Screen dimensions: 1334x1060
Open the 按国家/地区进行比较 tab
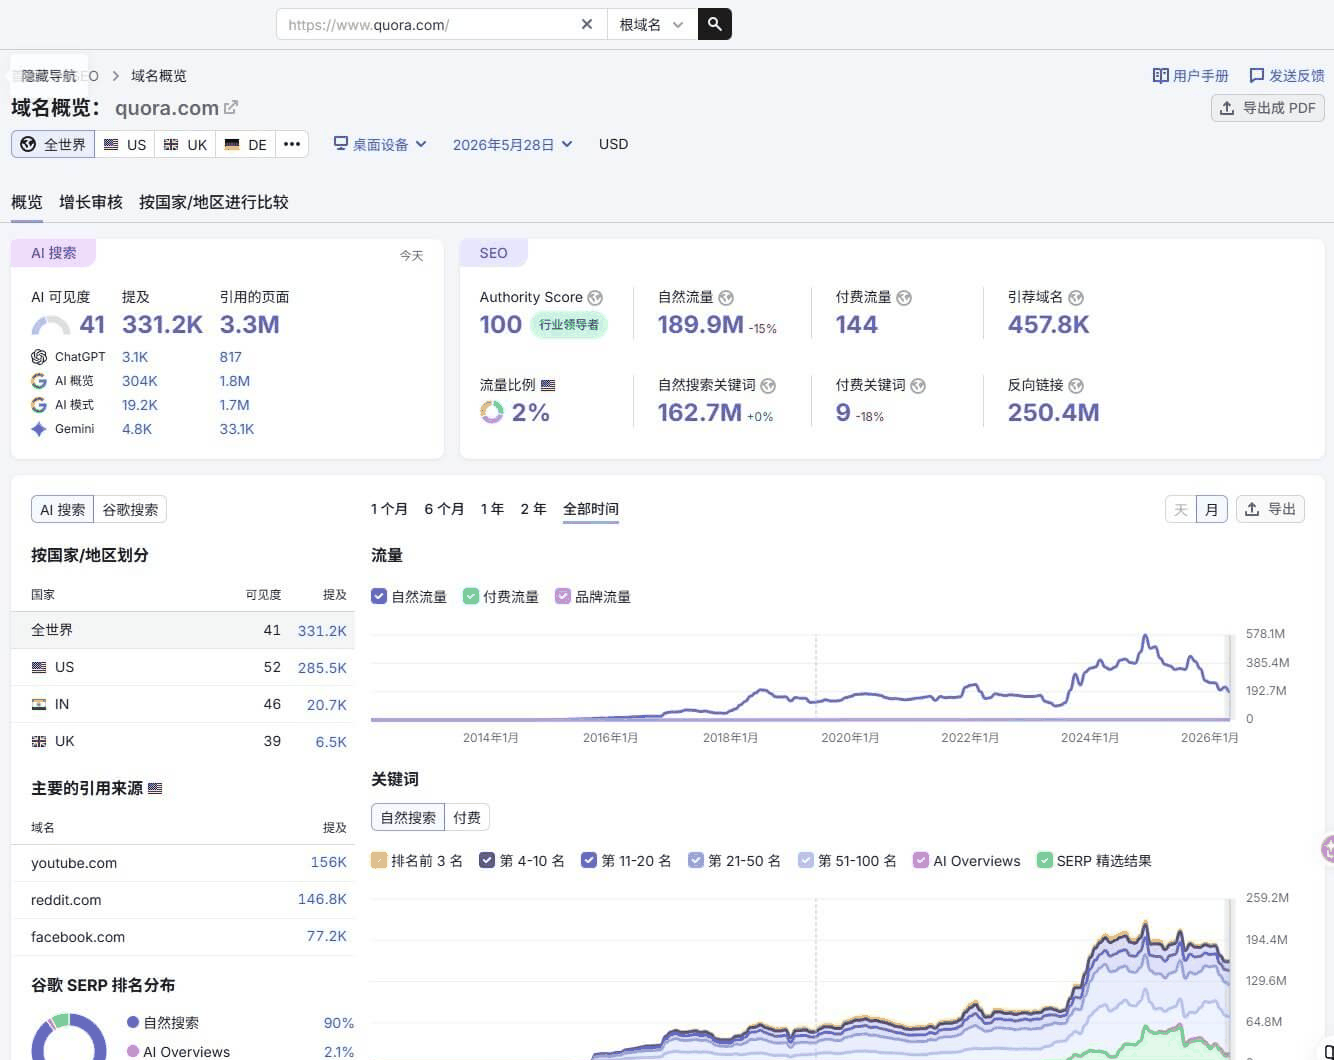tap(214, 202)
